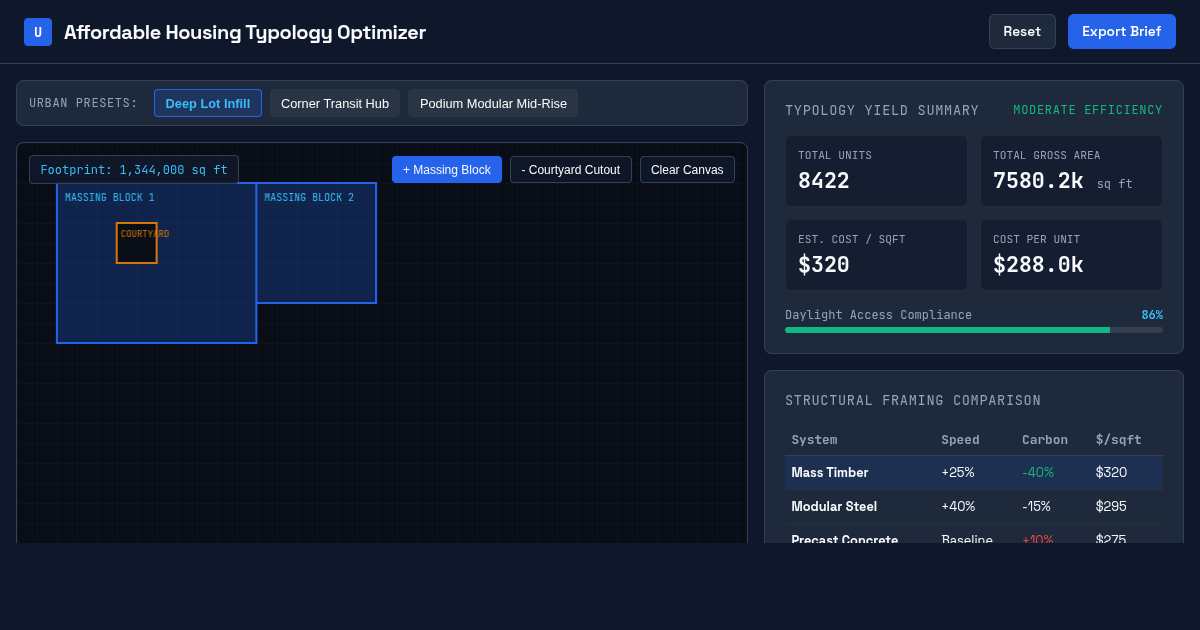Click the Est. Cost / Sqft $320 value

coord(824,265)
